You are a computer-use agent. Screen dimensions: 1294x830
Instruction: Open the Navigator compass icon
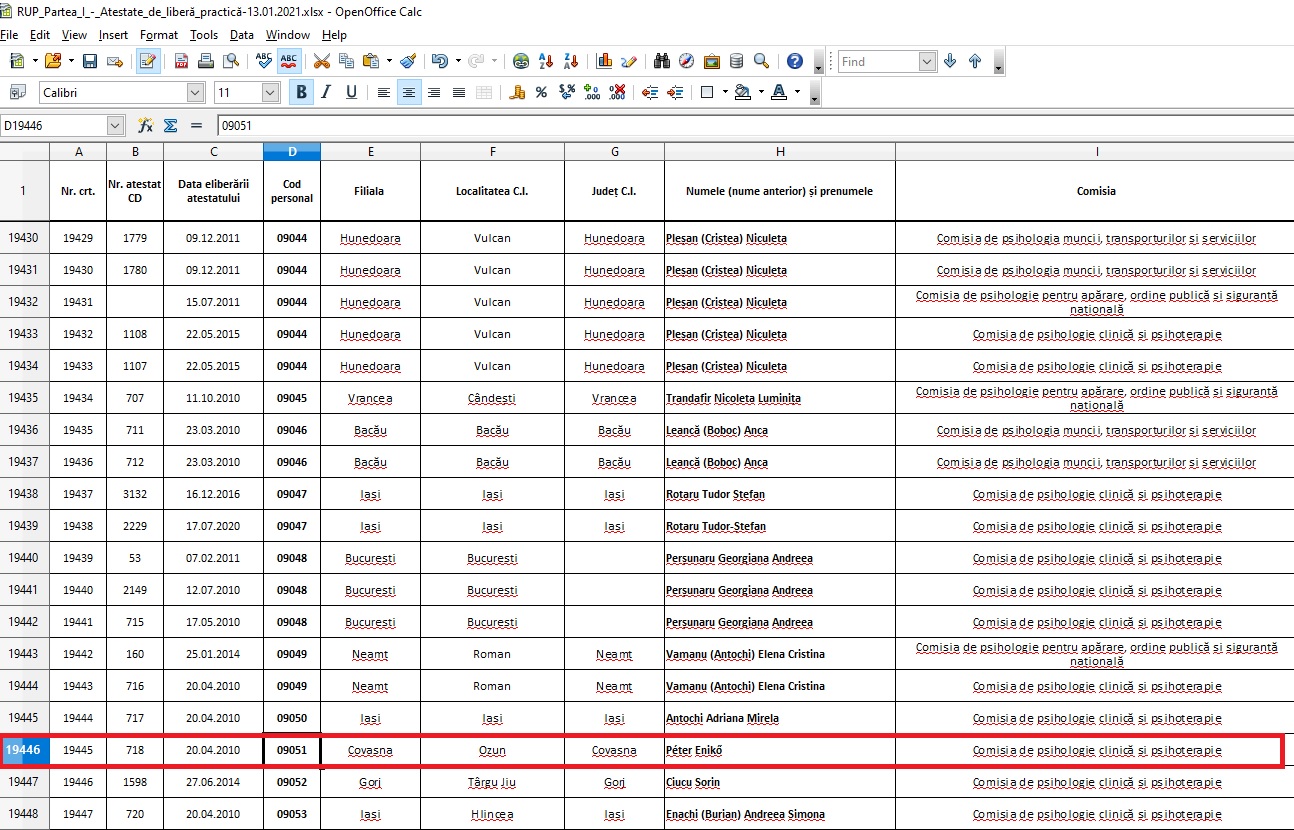(687, 61)
